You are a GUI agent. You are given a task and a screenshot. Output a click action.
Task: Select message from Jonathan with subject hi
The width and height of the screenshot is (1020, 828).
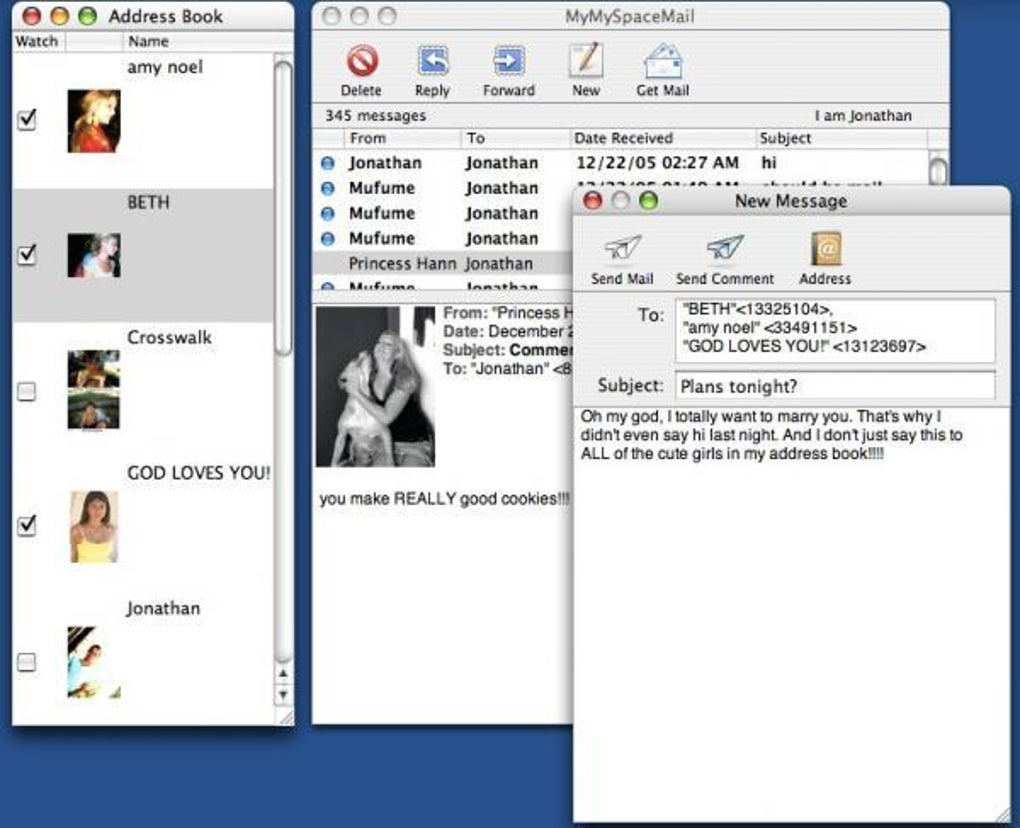(x=621, y=163)
